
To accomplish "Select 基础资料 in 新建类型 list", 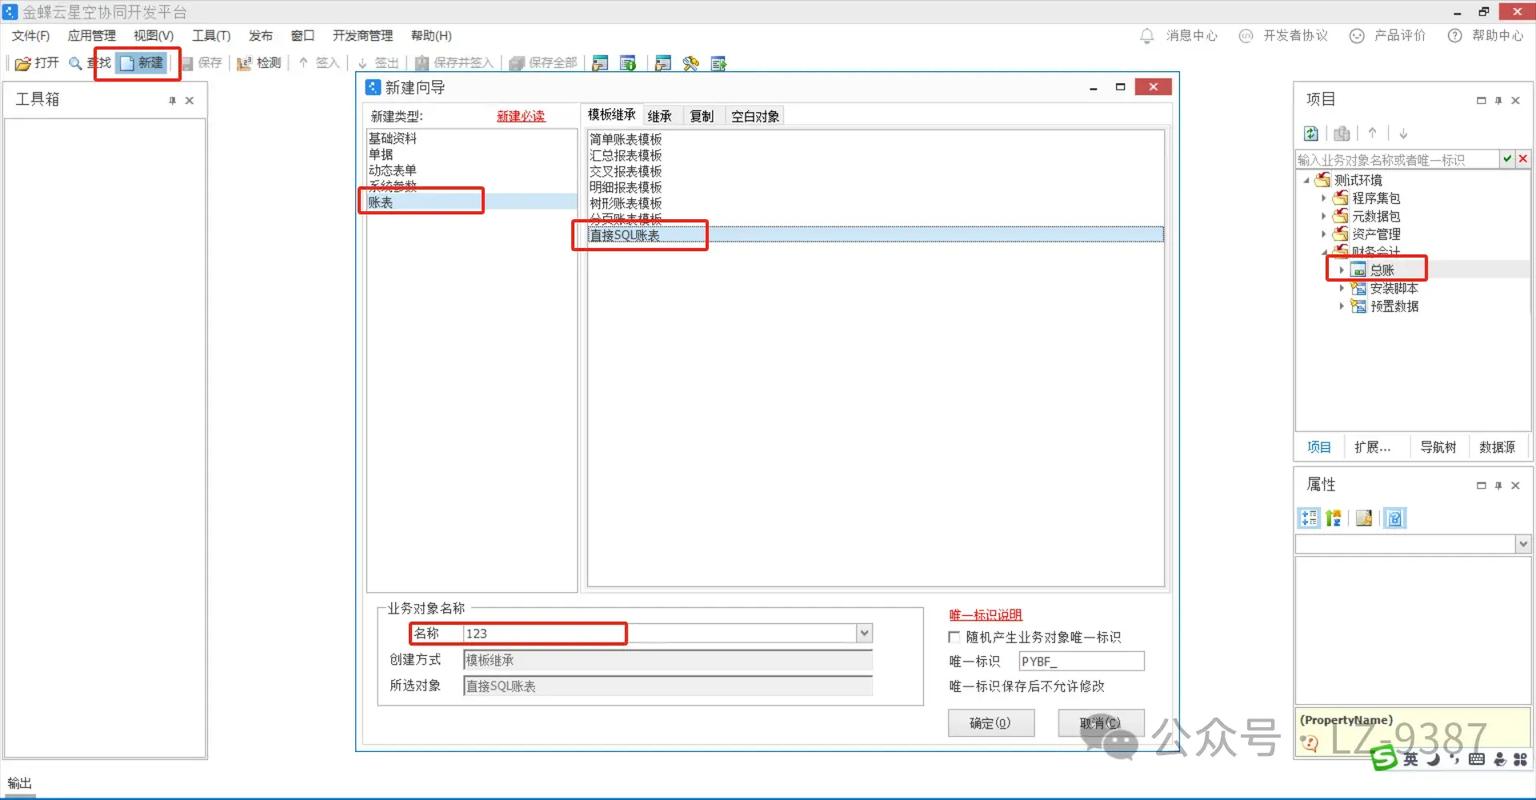I will 393,139.
